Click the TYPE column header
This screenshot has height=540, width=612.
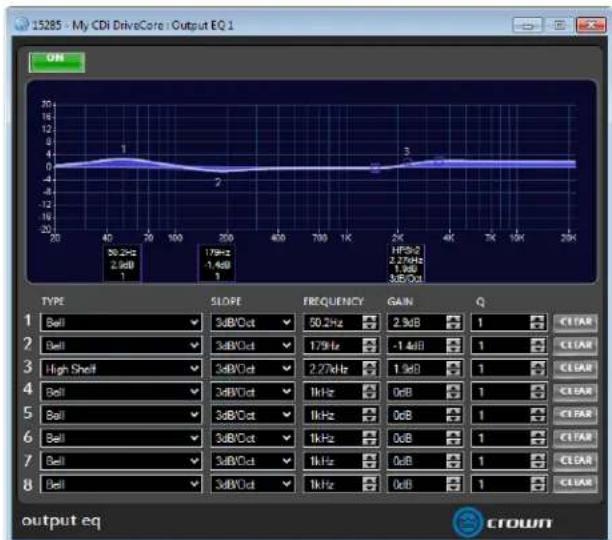click(53, 301)
